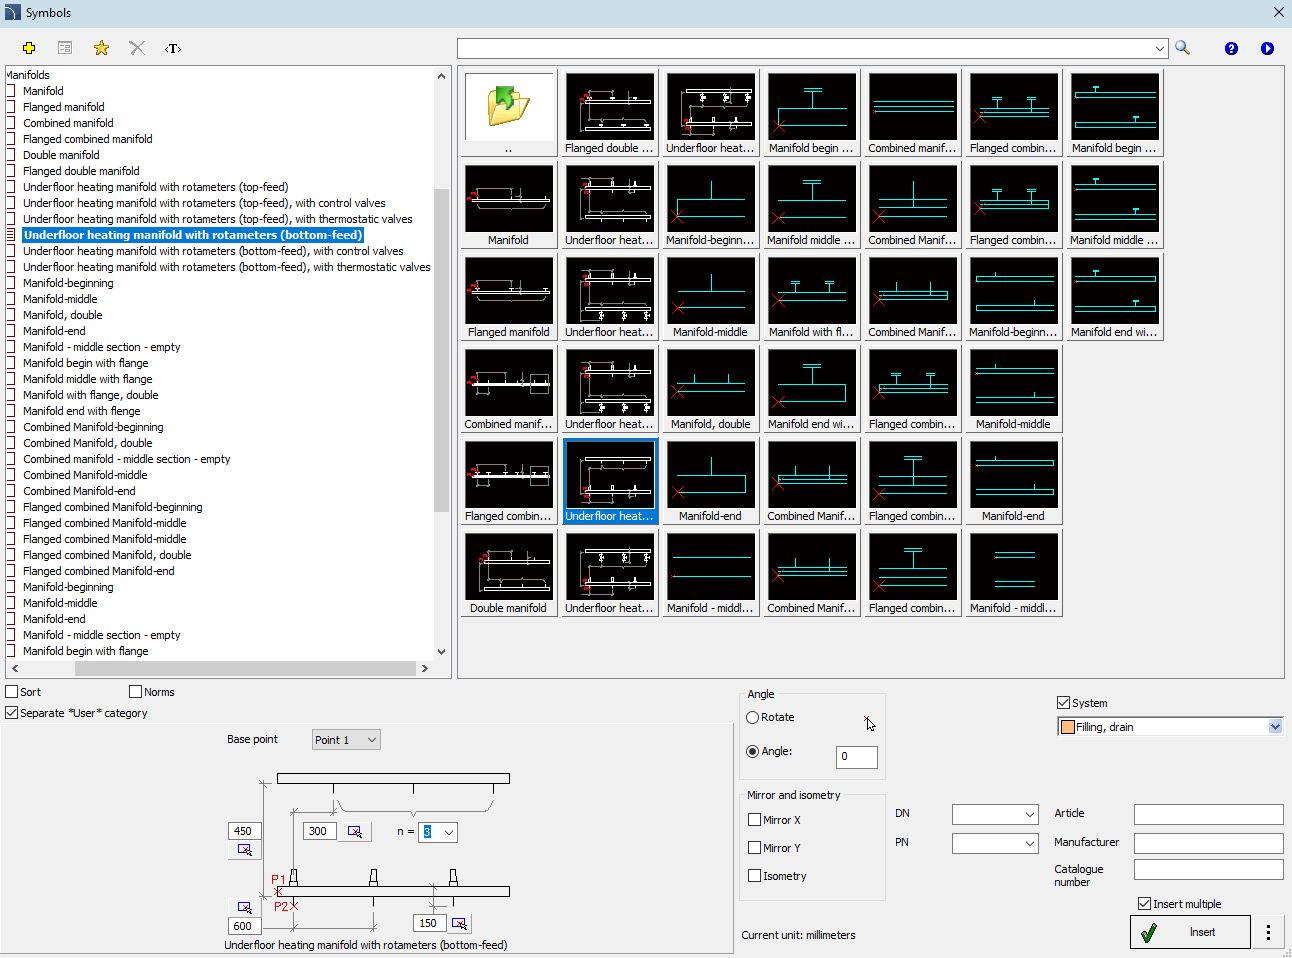Open help with the blue question mark icon

pos(1231,48)
